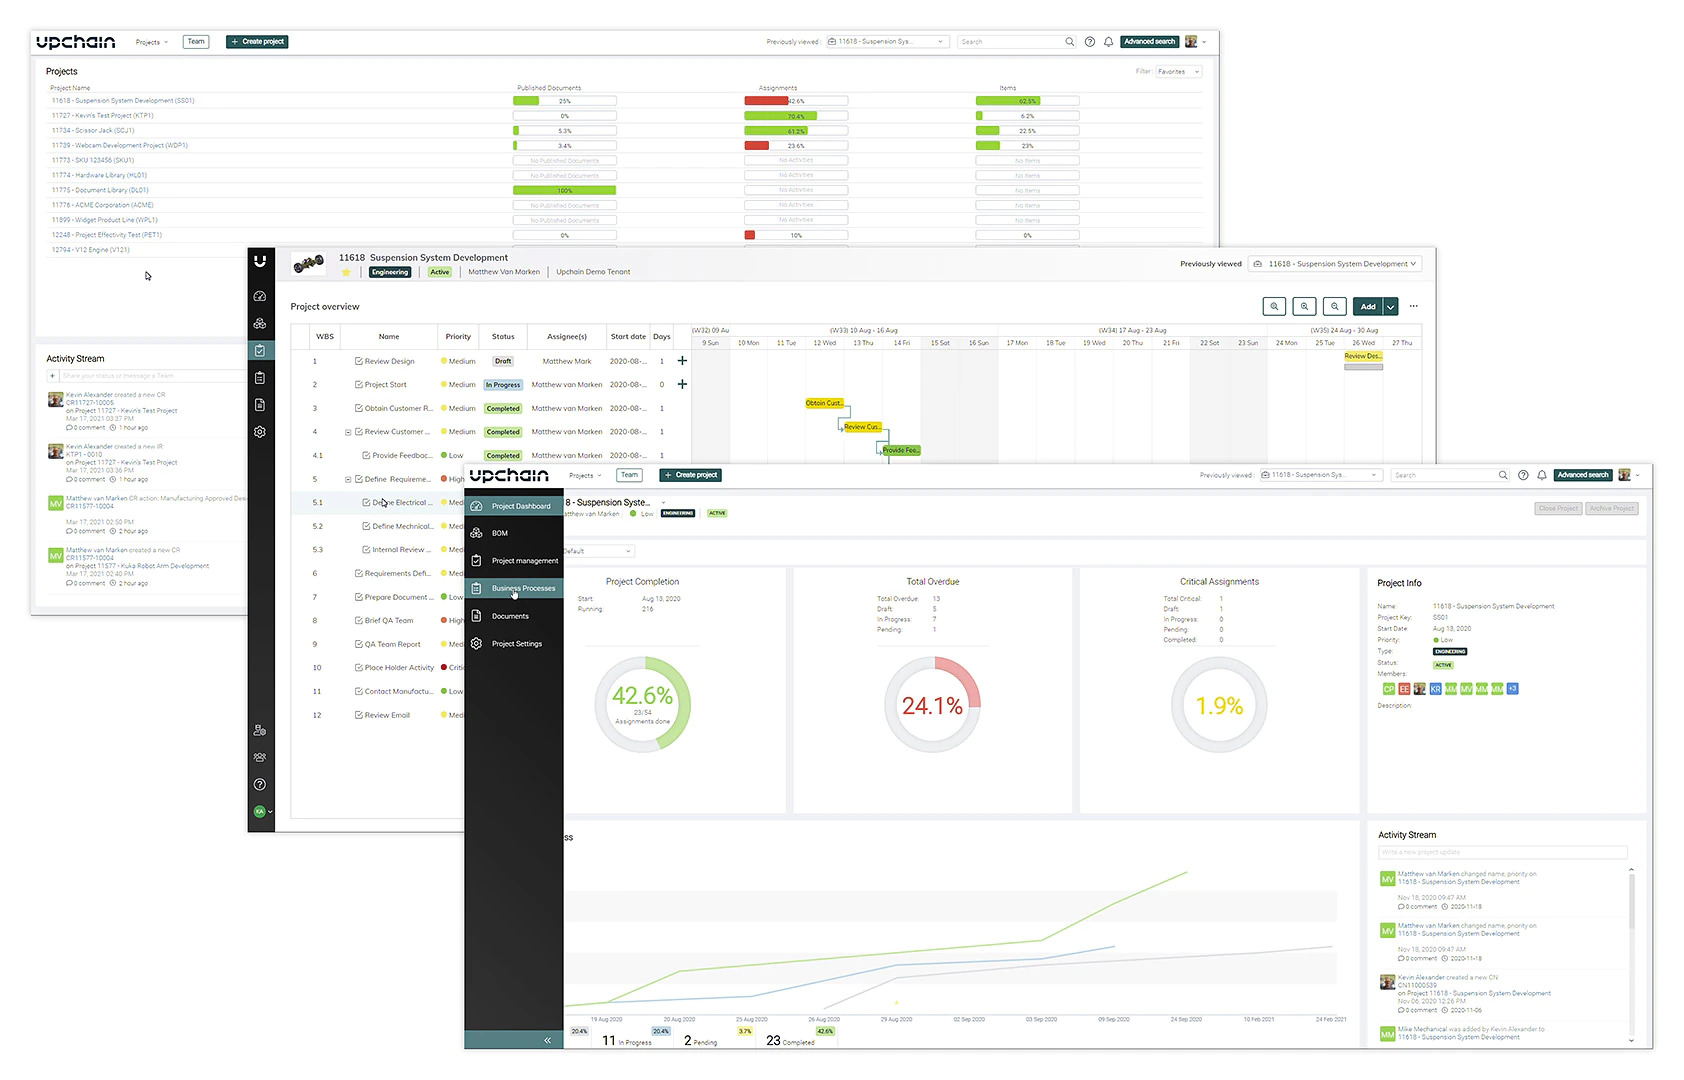1684x1080 pixels.
Task: Click the BOM icon in the project sidebar
Action: point(477,533)
